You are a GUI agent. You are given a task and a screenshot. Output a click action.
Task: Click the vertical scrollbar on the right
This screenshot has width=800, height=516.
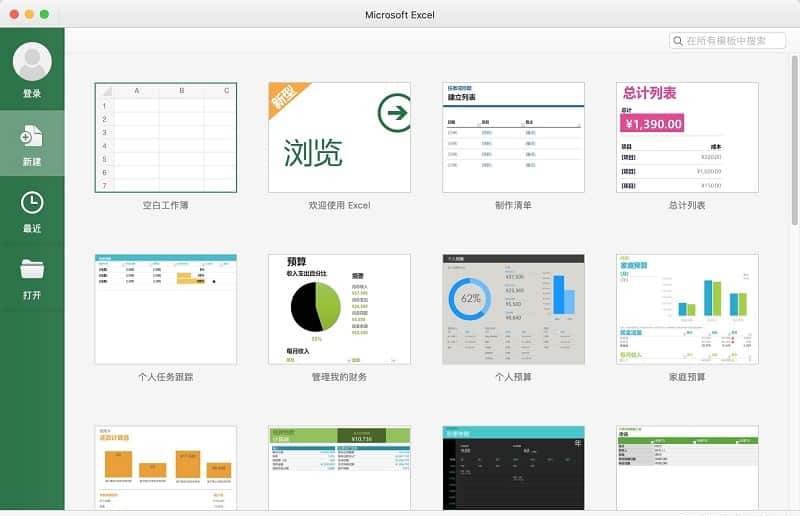coord(794,130)
